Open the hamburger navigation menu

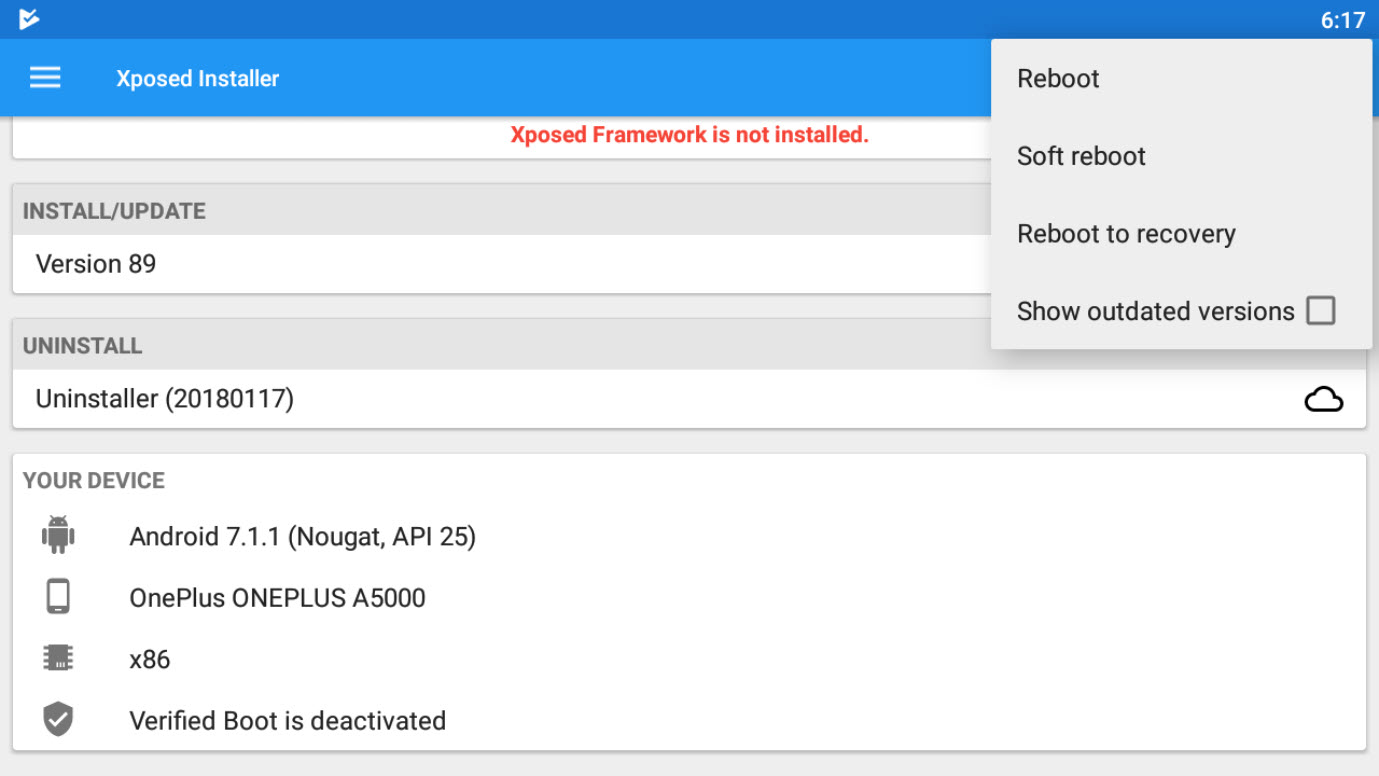pyautogui.click(x=45, y=78)
